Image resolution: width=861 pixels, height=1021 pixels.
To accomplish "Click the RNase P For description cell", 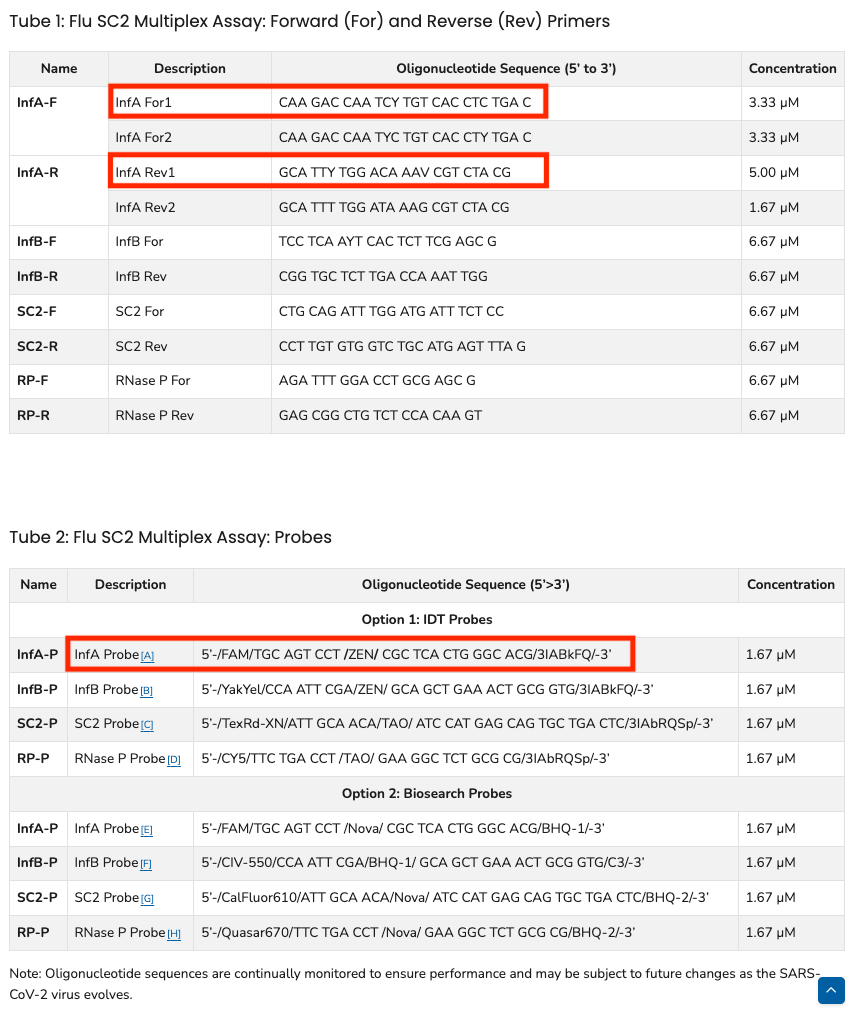I will (190, 380).
